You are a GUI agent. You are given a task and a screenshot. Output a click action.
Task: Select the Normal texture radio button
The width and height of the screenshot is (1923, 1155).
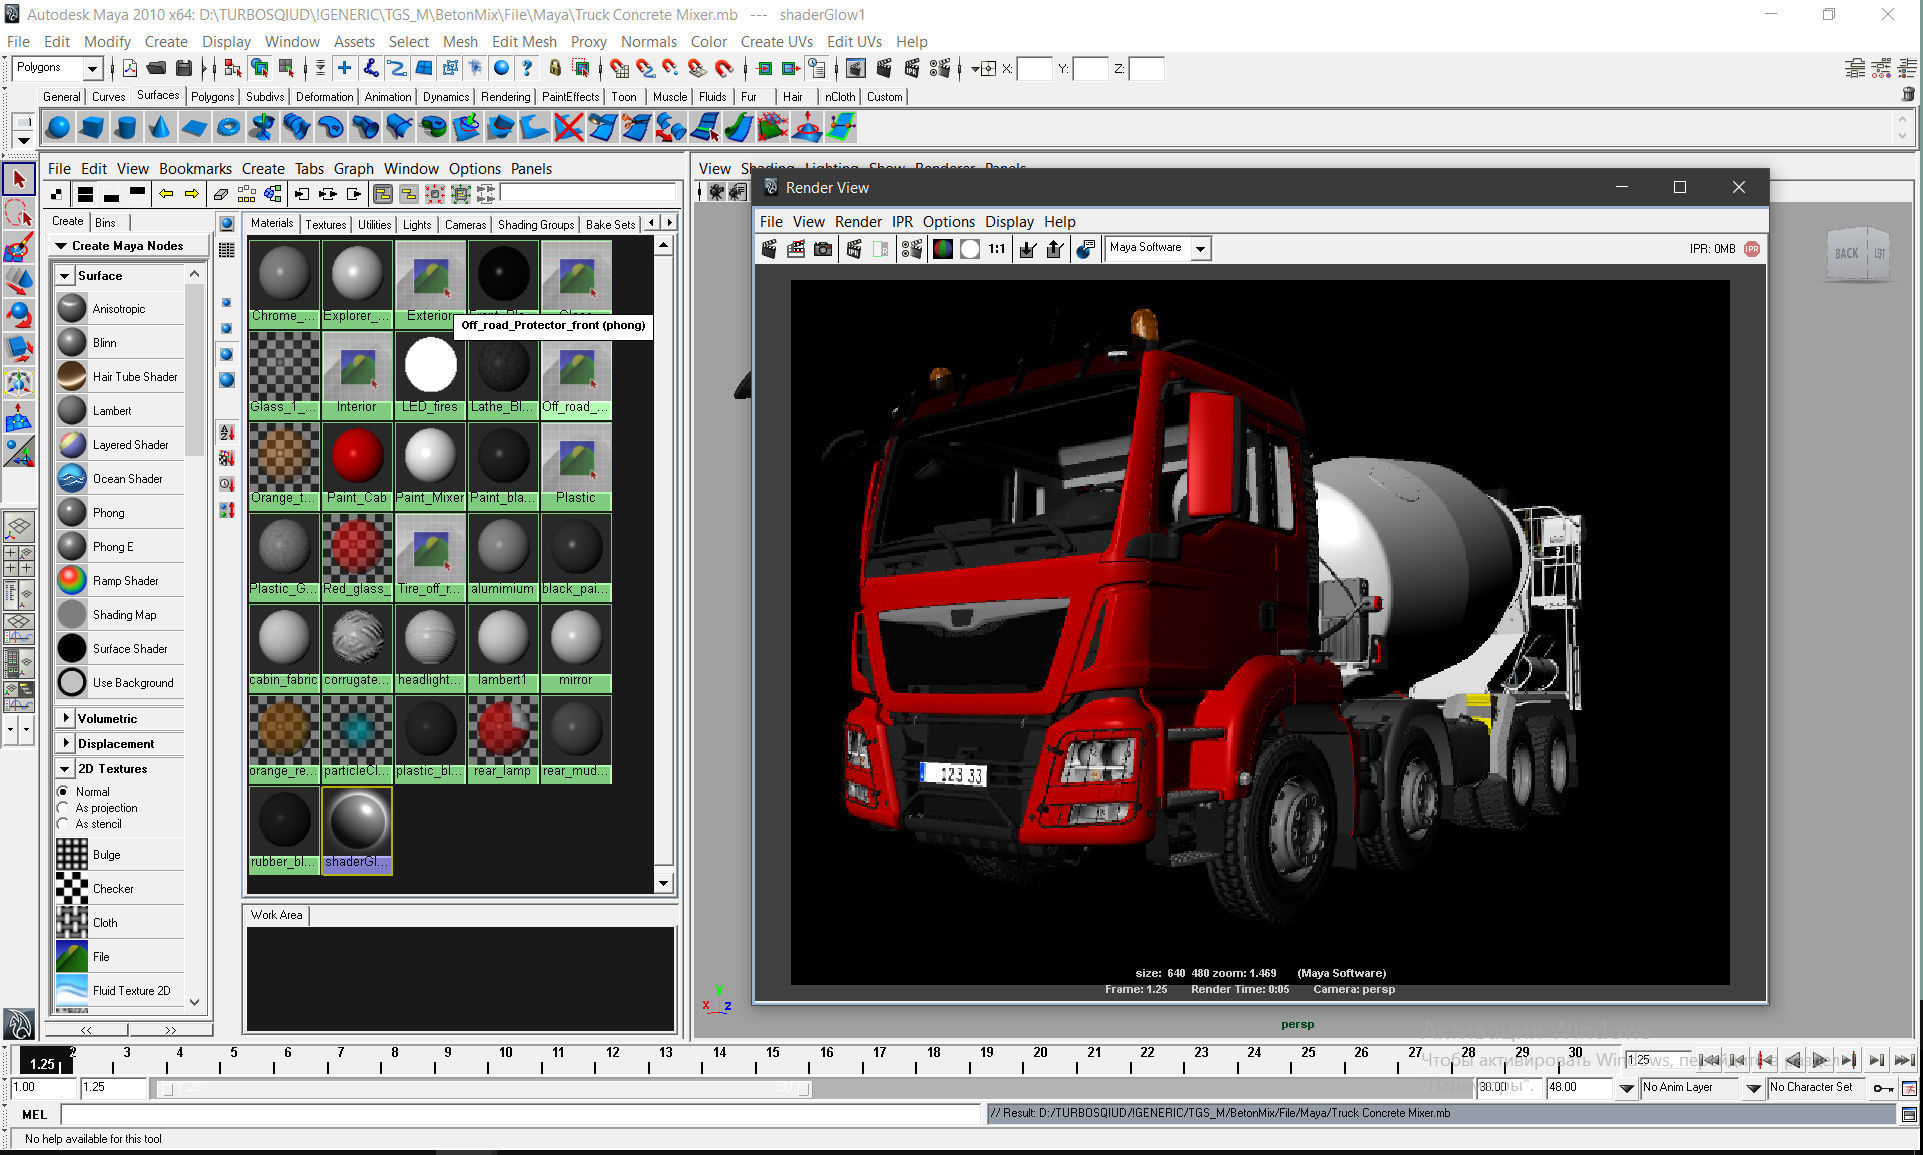coord(63,791)
